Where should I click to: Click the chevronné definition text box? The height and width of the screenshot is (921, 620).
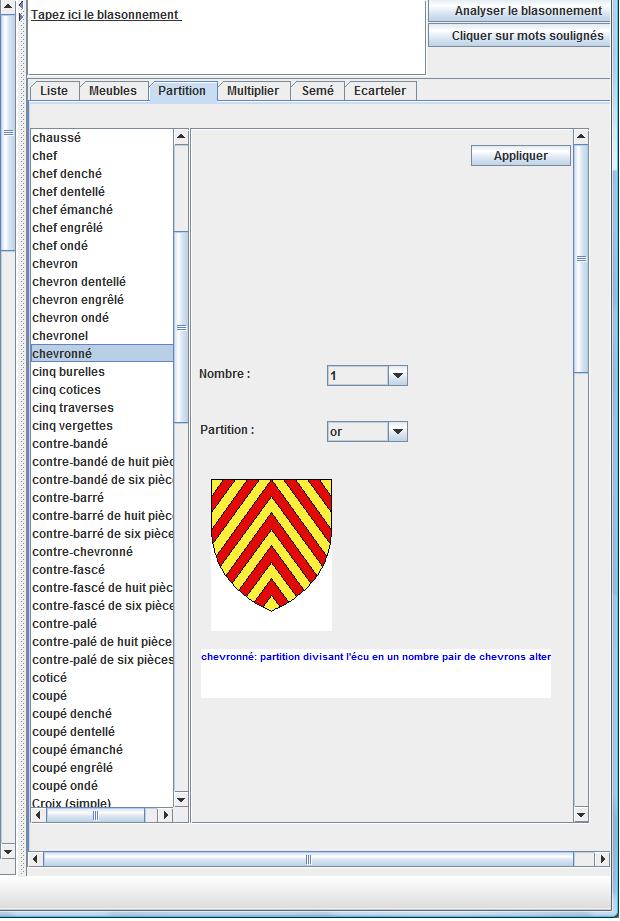coord(376,673)
